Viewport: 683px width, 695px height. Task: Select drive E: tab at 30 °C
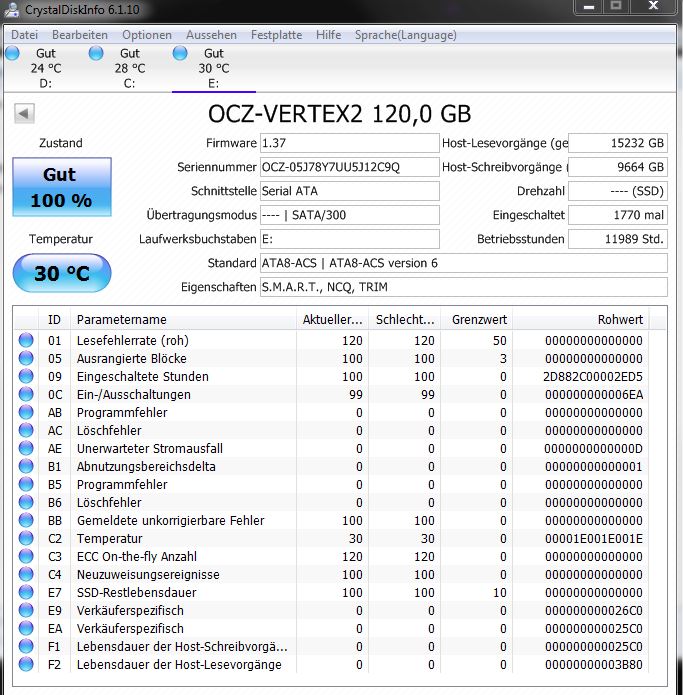click(x=214, y=68)
